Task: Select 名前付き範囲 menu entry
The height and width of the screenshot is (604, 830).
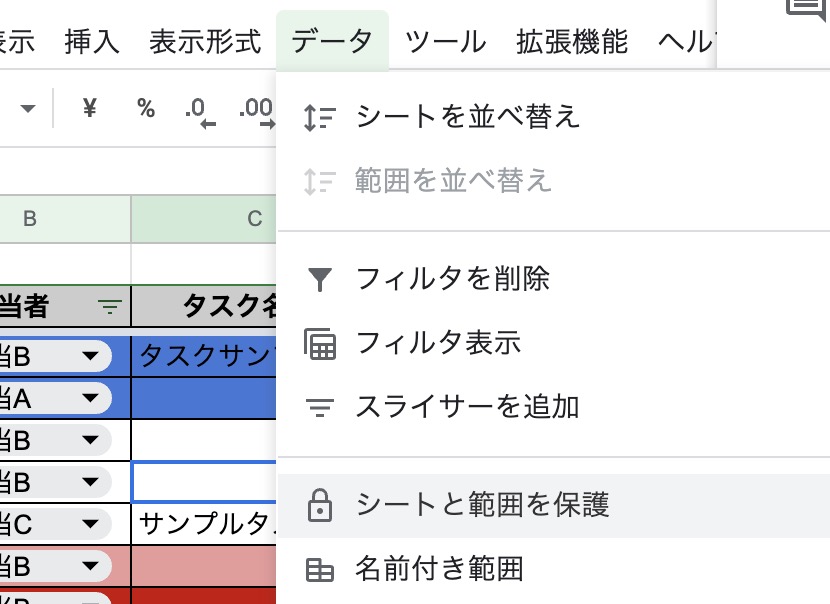Action: pos(439,570)
